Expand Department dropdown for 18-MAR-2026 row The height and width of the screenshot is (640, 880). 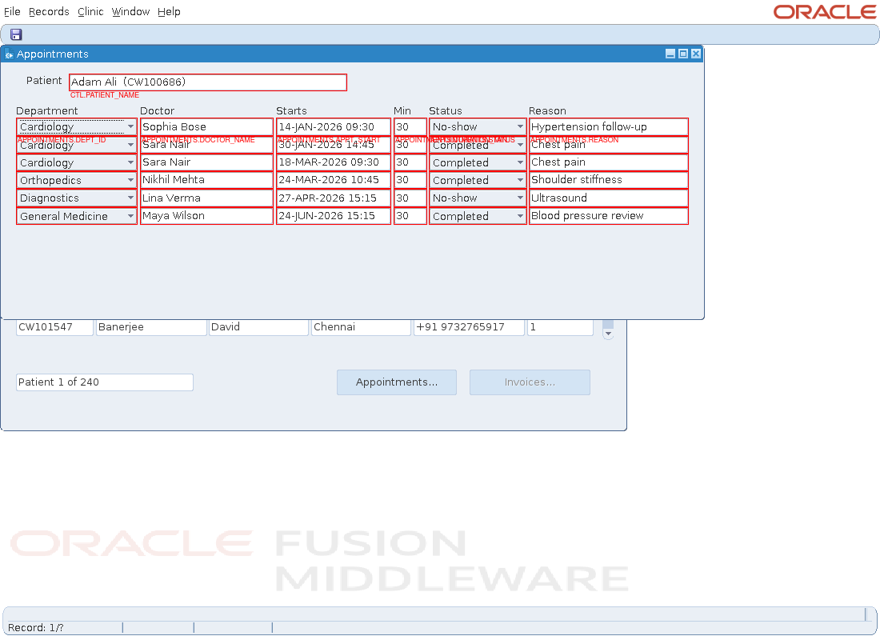click(130, 163)
